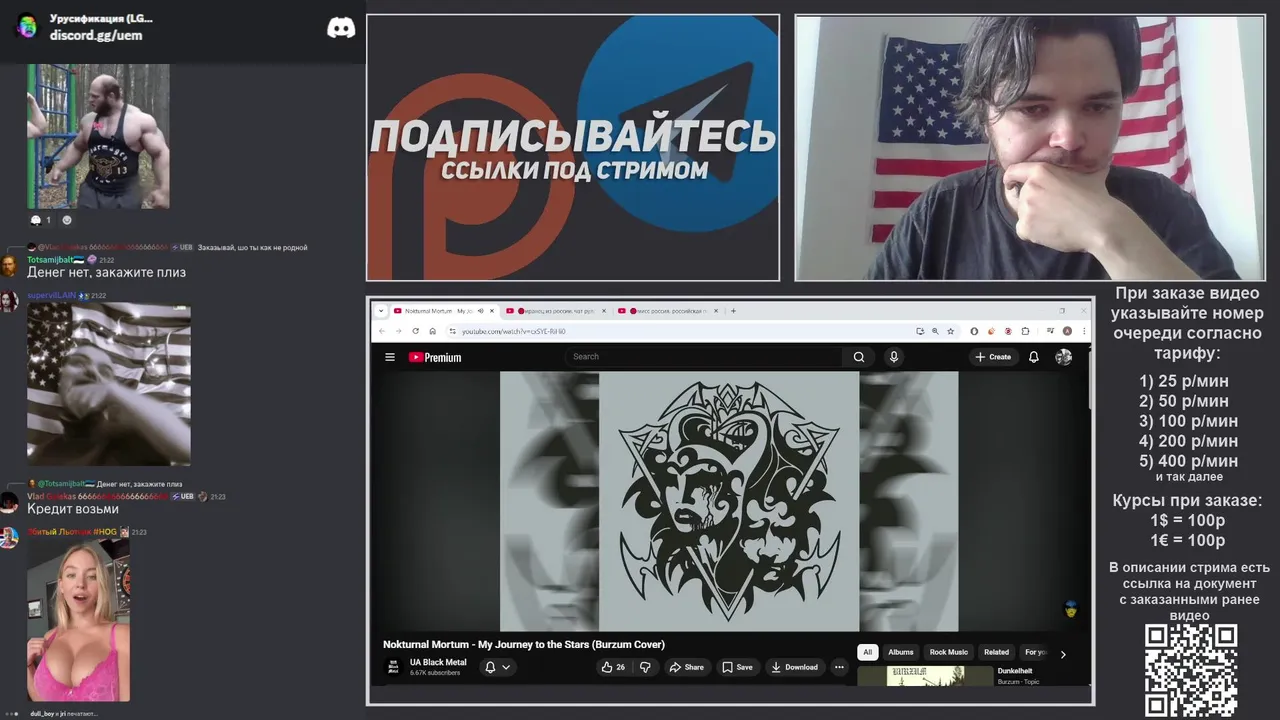Go forward with browser forward arrow

398,331
